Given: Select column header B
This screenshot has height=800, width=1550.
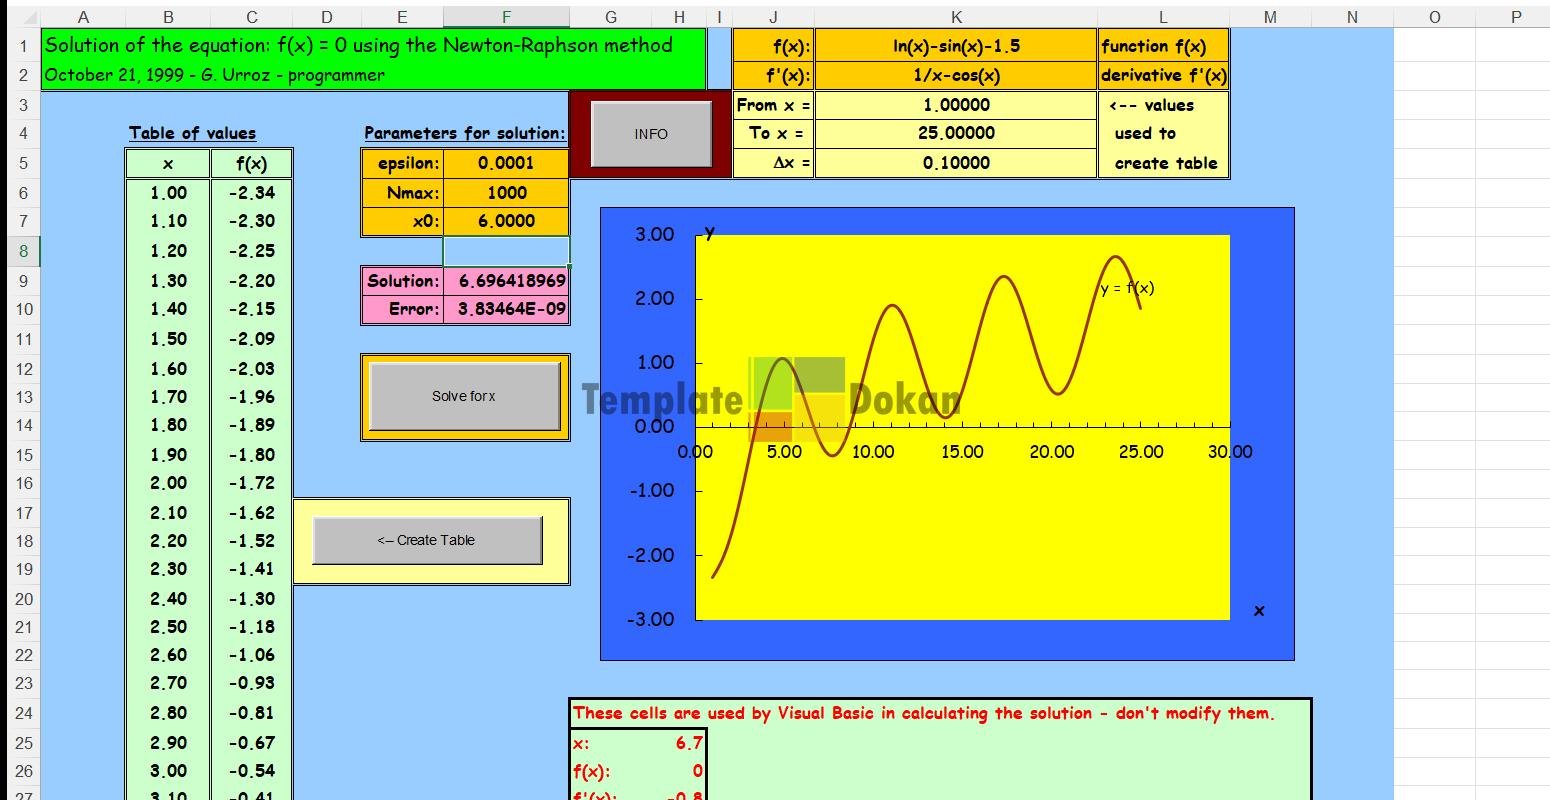Looking at the screenshot, I should click(x=167, y=17).
